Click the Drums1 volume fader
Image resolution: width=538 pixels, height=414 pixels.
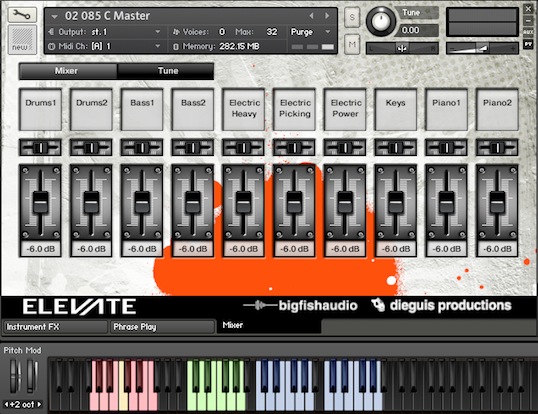(x=40, y=202)
